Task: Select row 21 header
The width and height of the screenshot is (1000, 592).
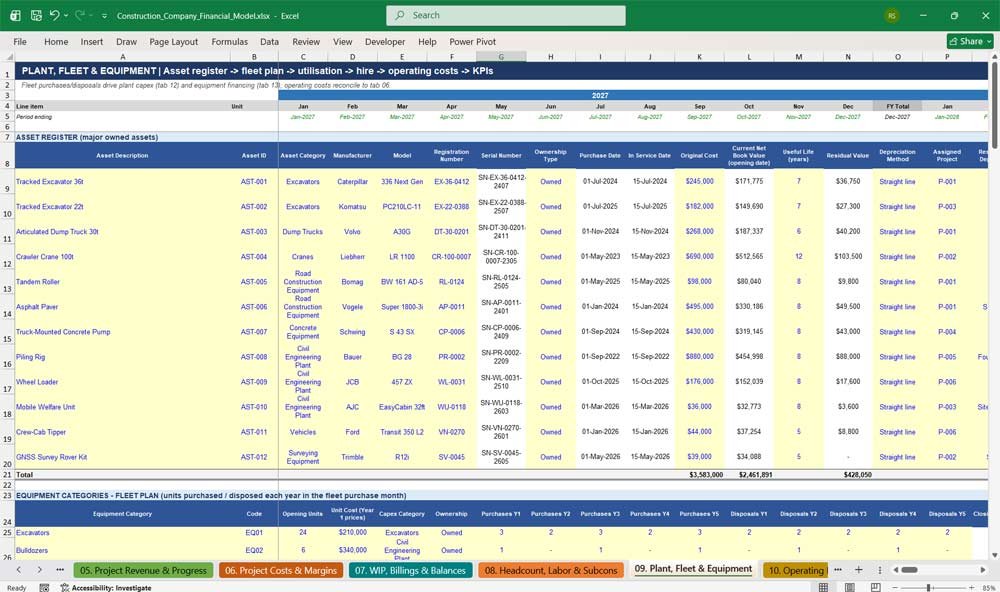Action: pos(7,475)
